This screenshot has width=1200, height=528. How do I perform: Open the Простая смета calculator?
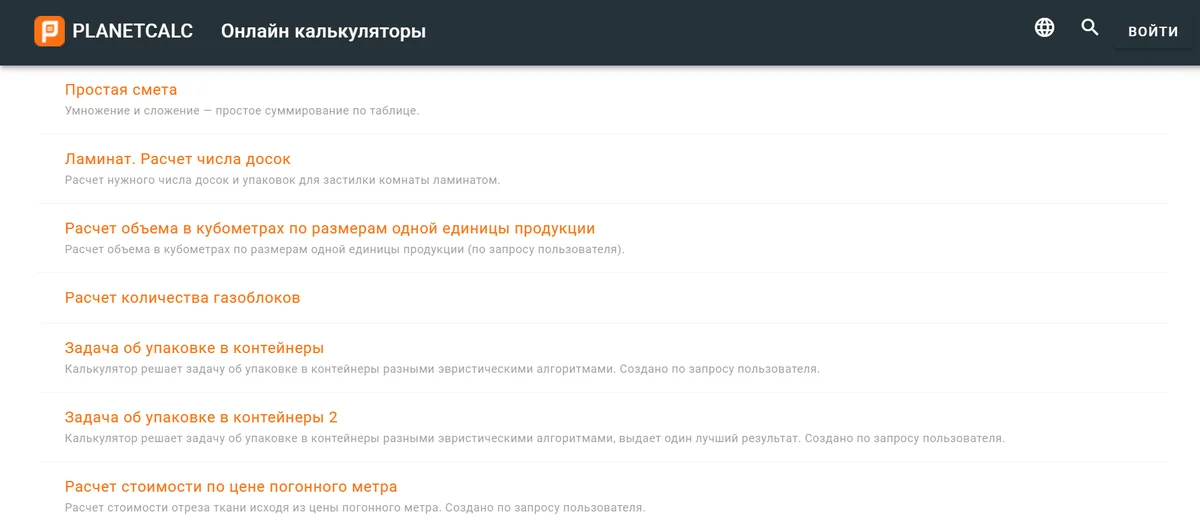pyautogui.click(x=121, y=90)
